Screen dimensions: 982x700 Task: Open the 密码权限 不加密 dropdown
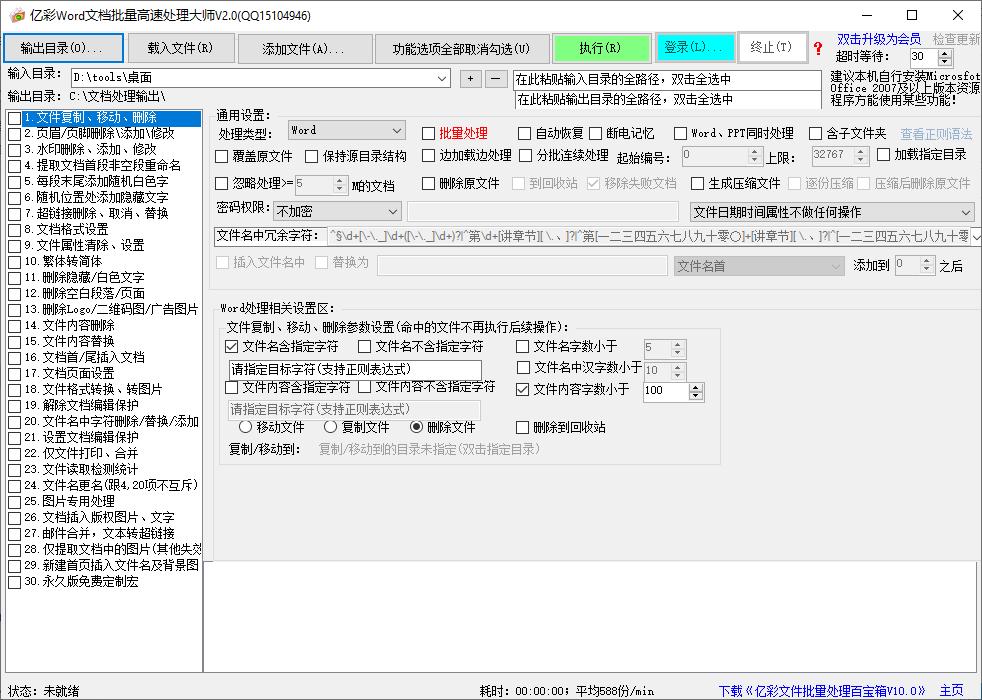(393, 212)
